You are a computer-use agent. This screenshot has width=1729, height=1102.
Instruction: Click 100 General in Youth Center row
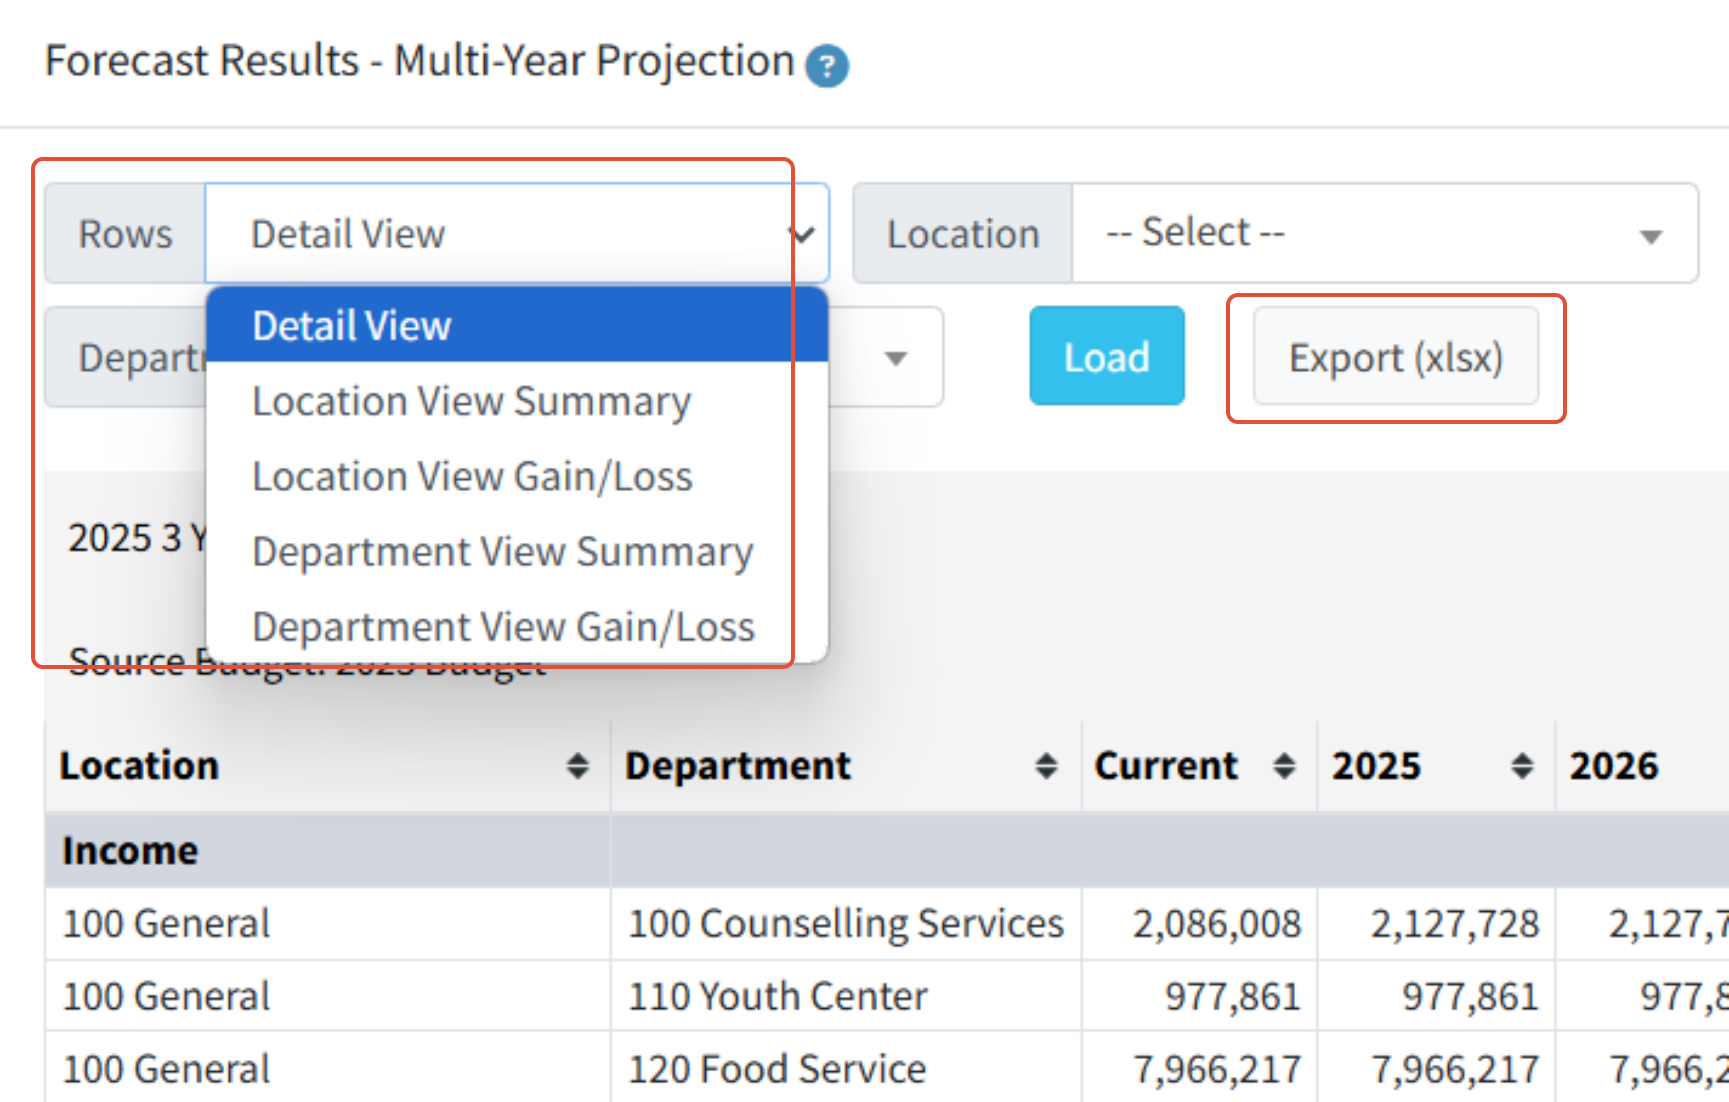click(166, 996)
